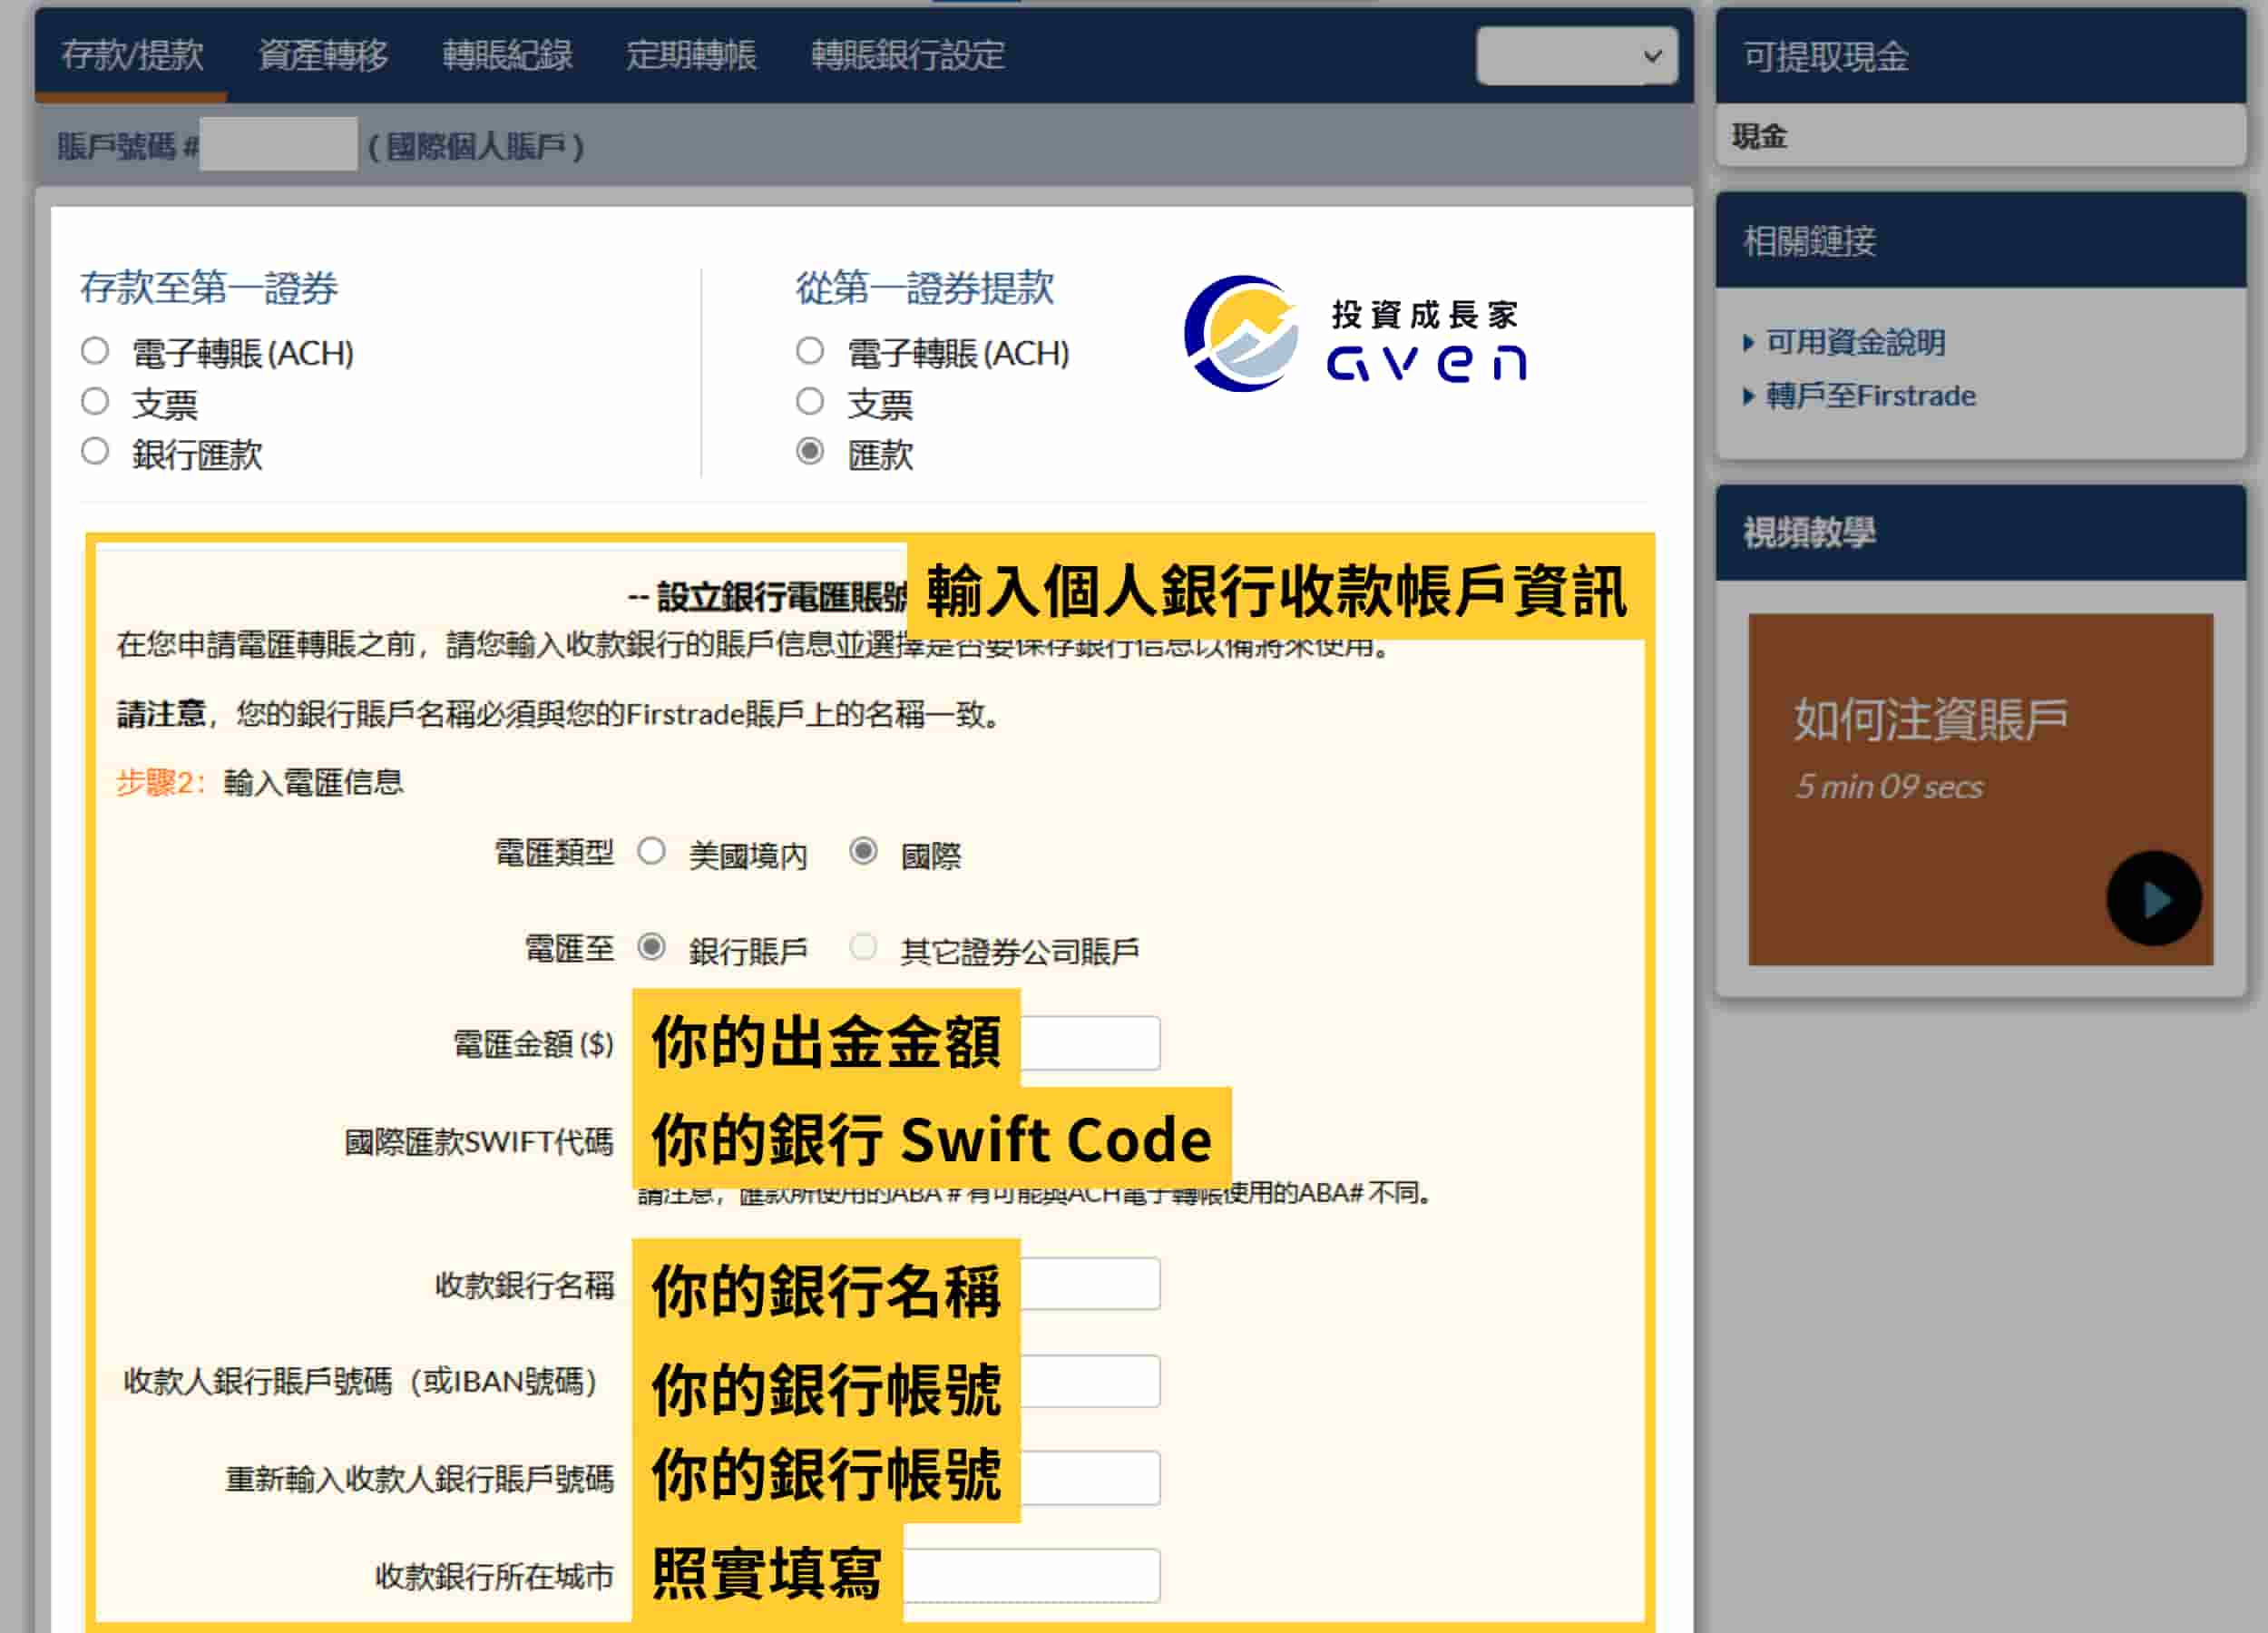Click the 可提取現金 panel header
Viewport: 2268px width, 1633px height.
[x=1981, y=57]
